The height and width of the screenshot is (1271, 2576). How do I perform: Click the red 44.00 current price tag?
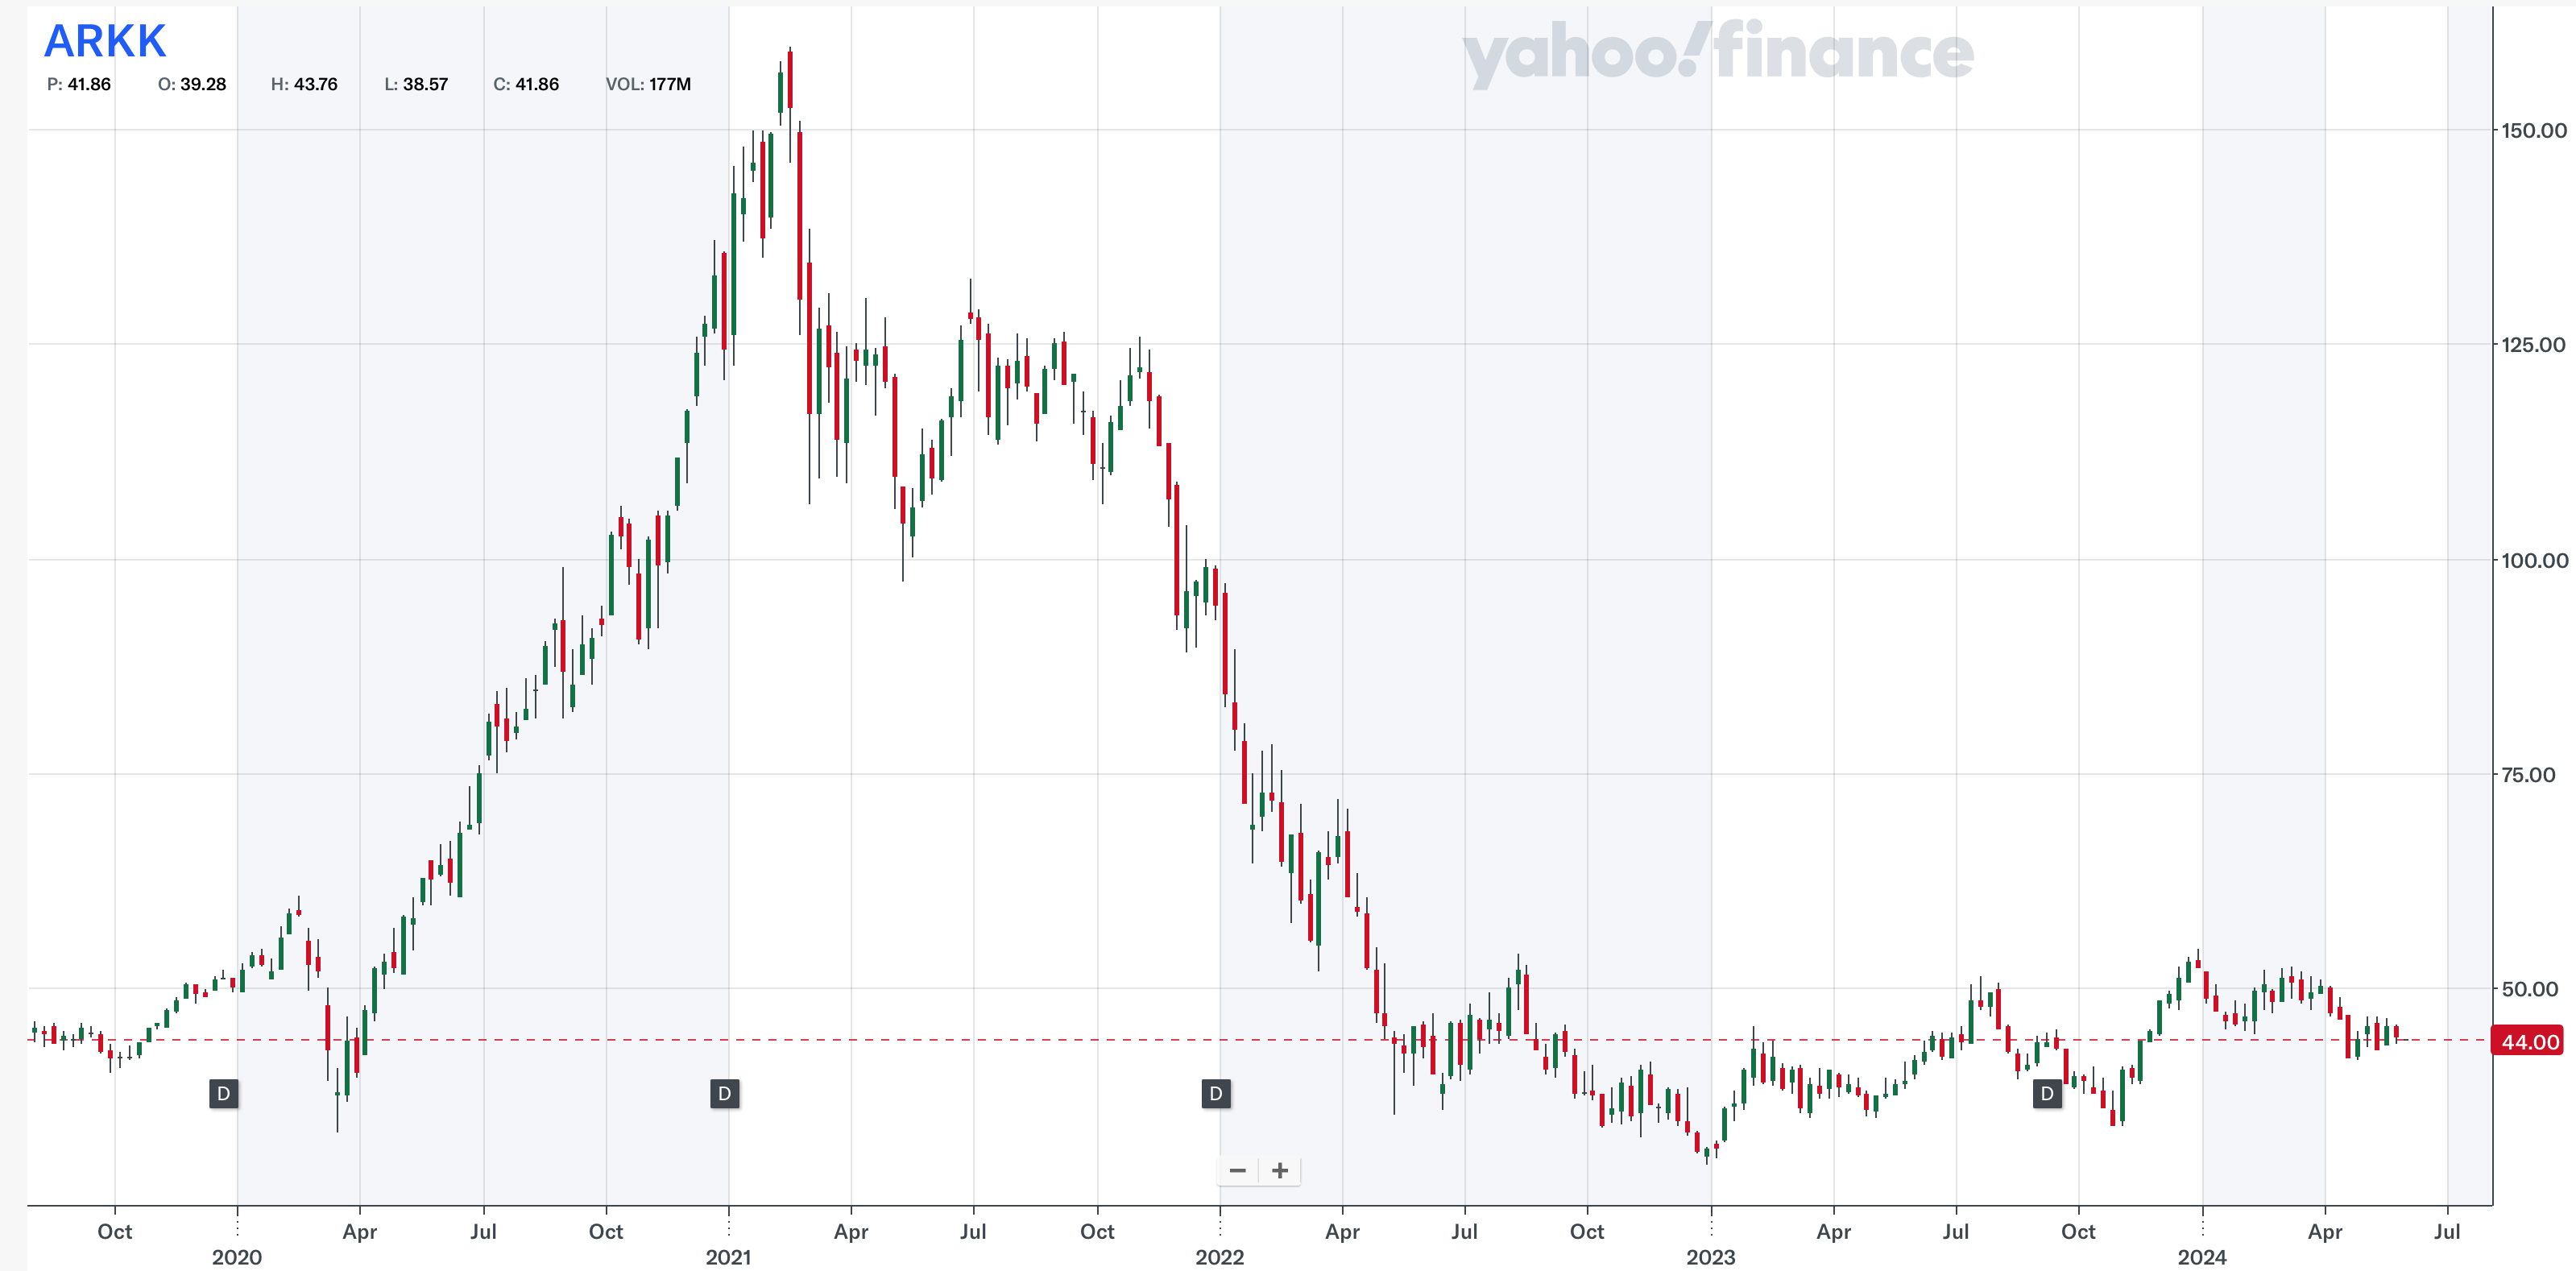pos(2529,1042)
